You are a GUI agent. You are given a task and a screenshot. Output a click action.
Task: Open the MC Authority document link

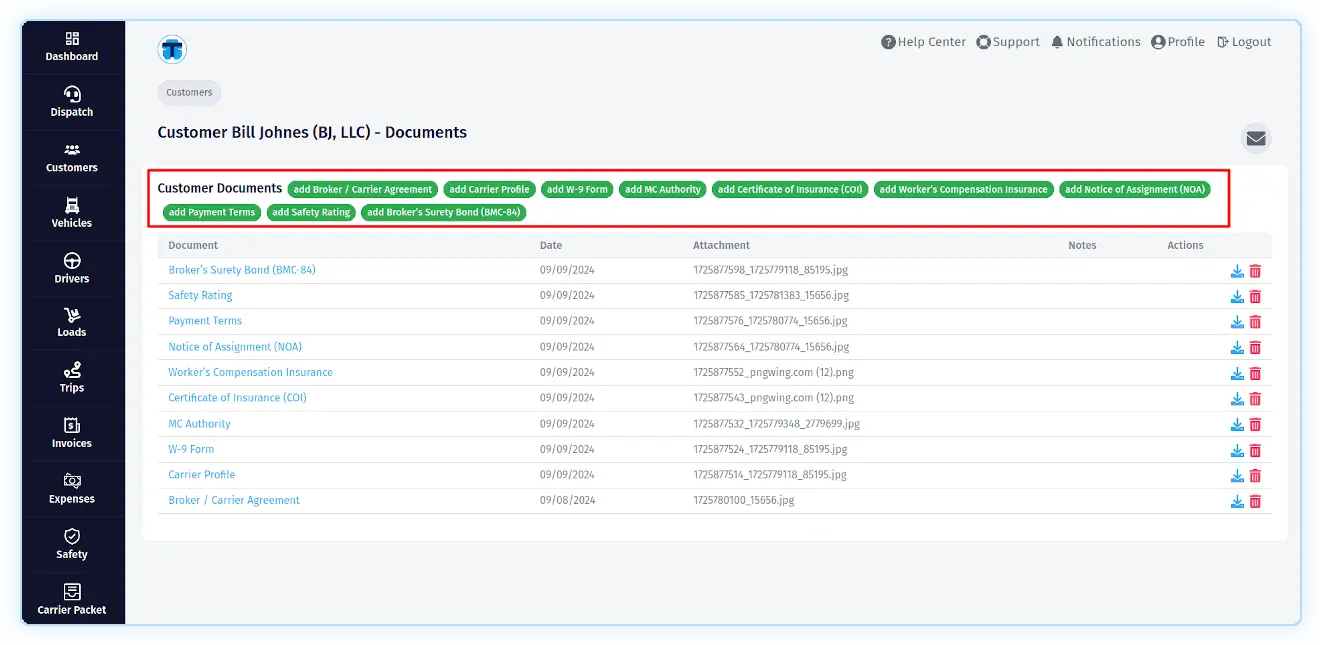click(x=199, y=424)
